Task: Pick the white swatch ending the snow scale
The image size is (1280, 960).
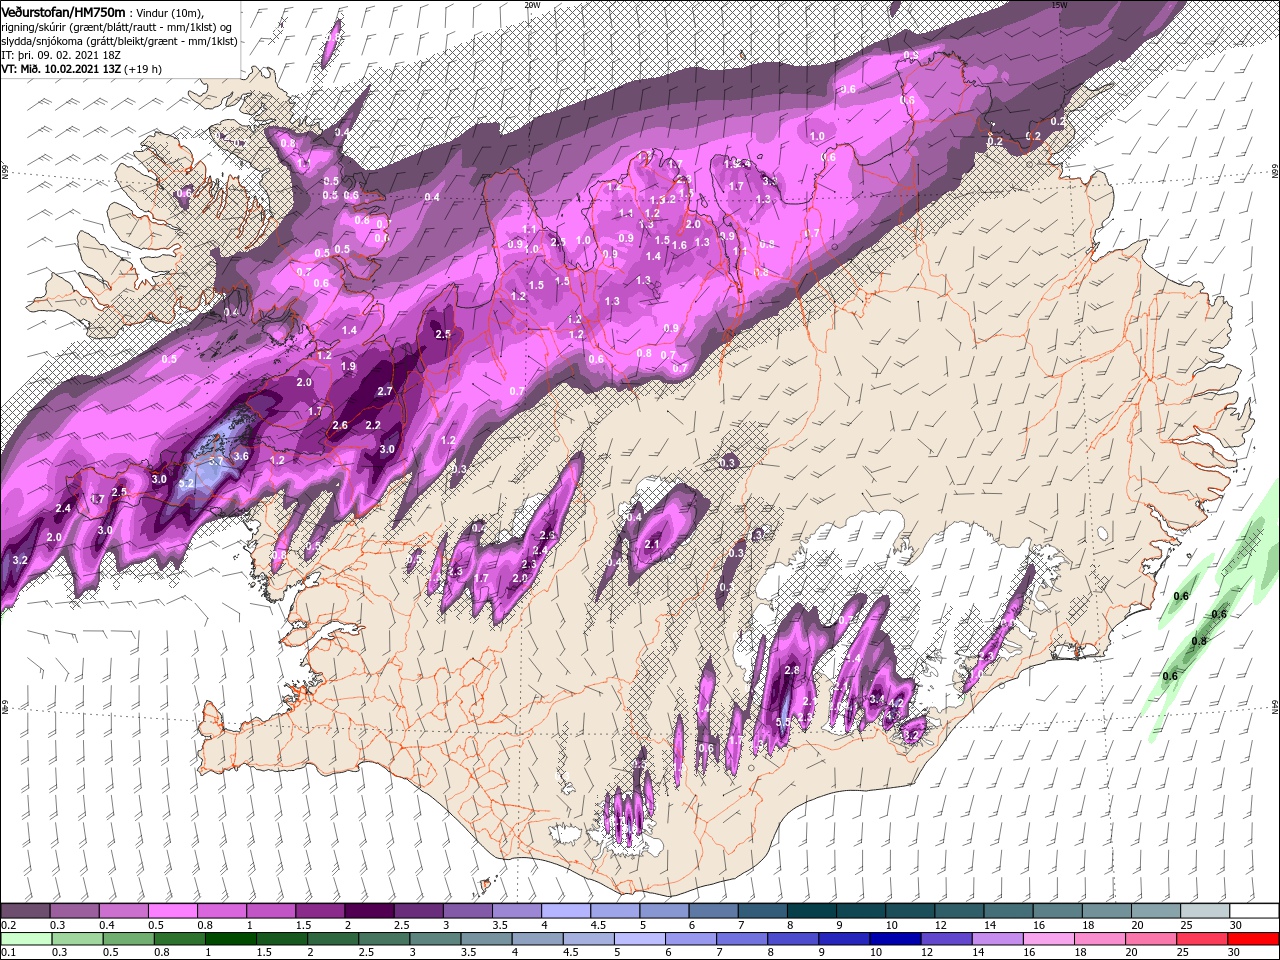Action: [x=1253, y=911]
